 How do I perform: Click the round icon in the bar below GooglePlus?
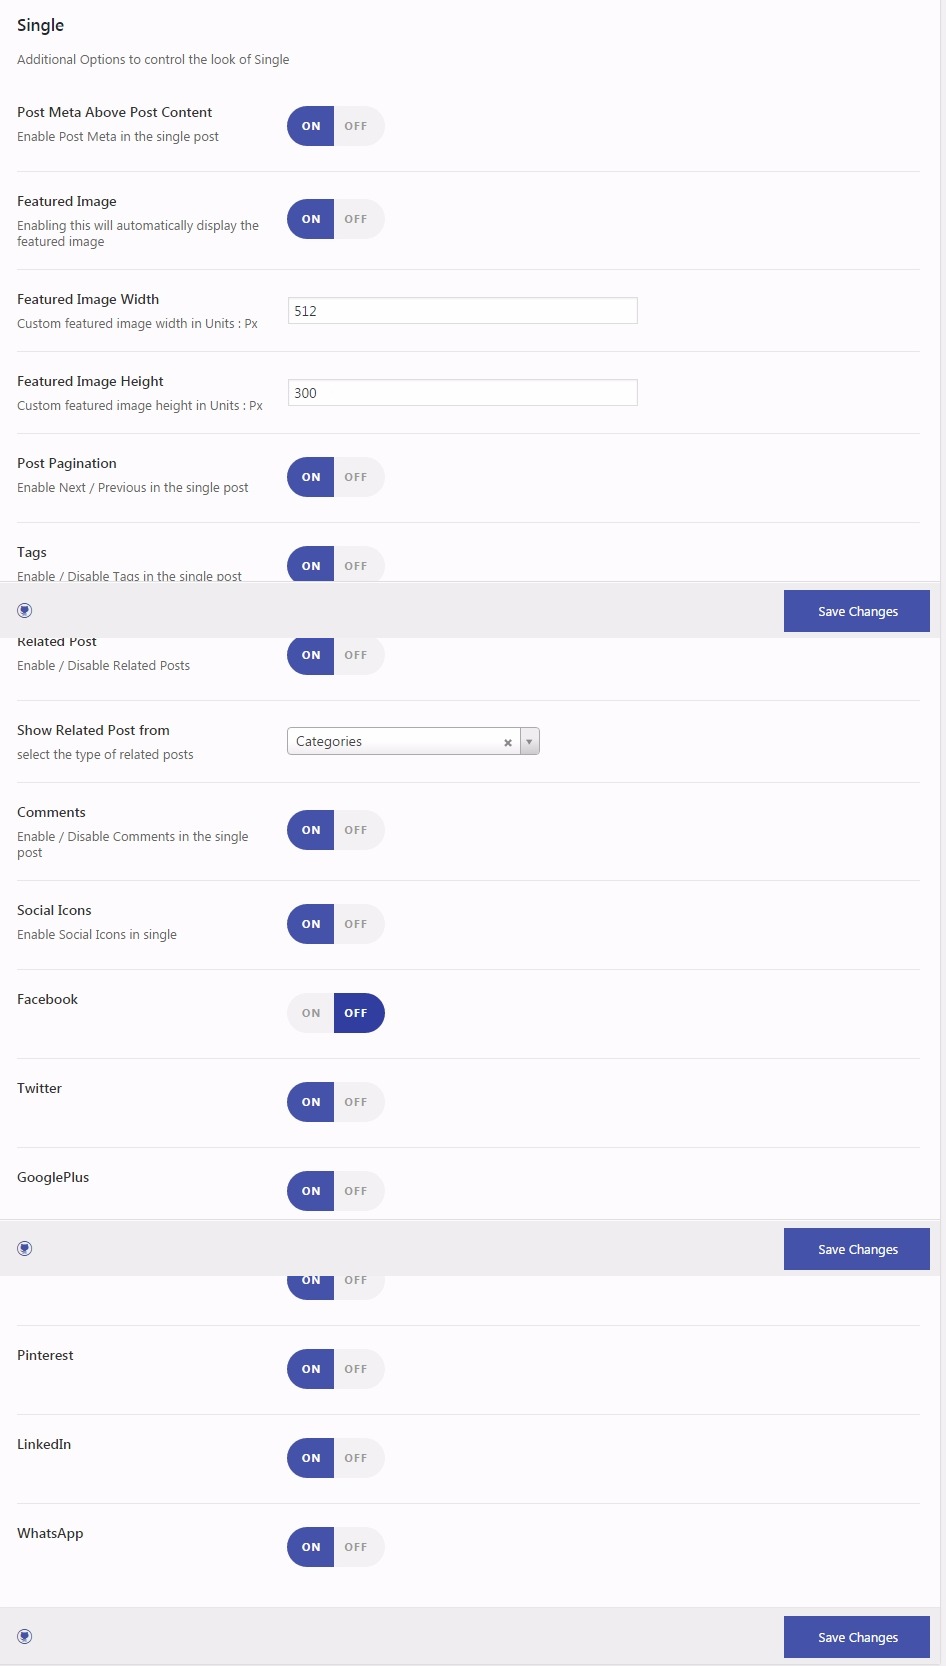tap(25, 1248)
